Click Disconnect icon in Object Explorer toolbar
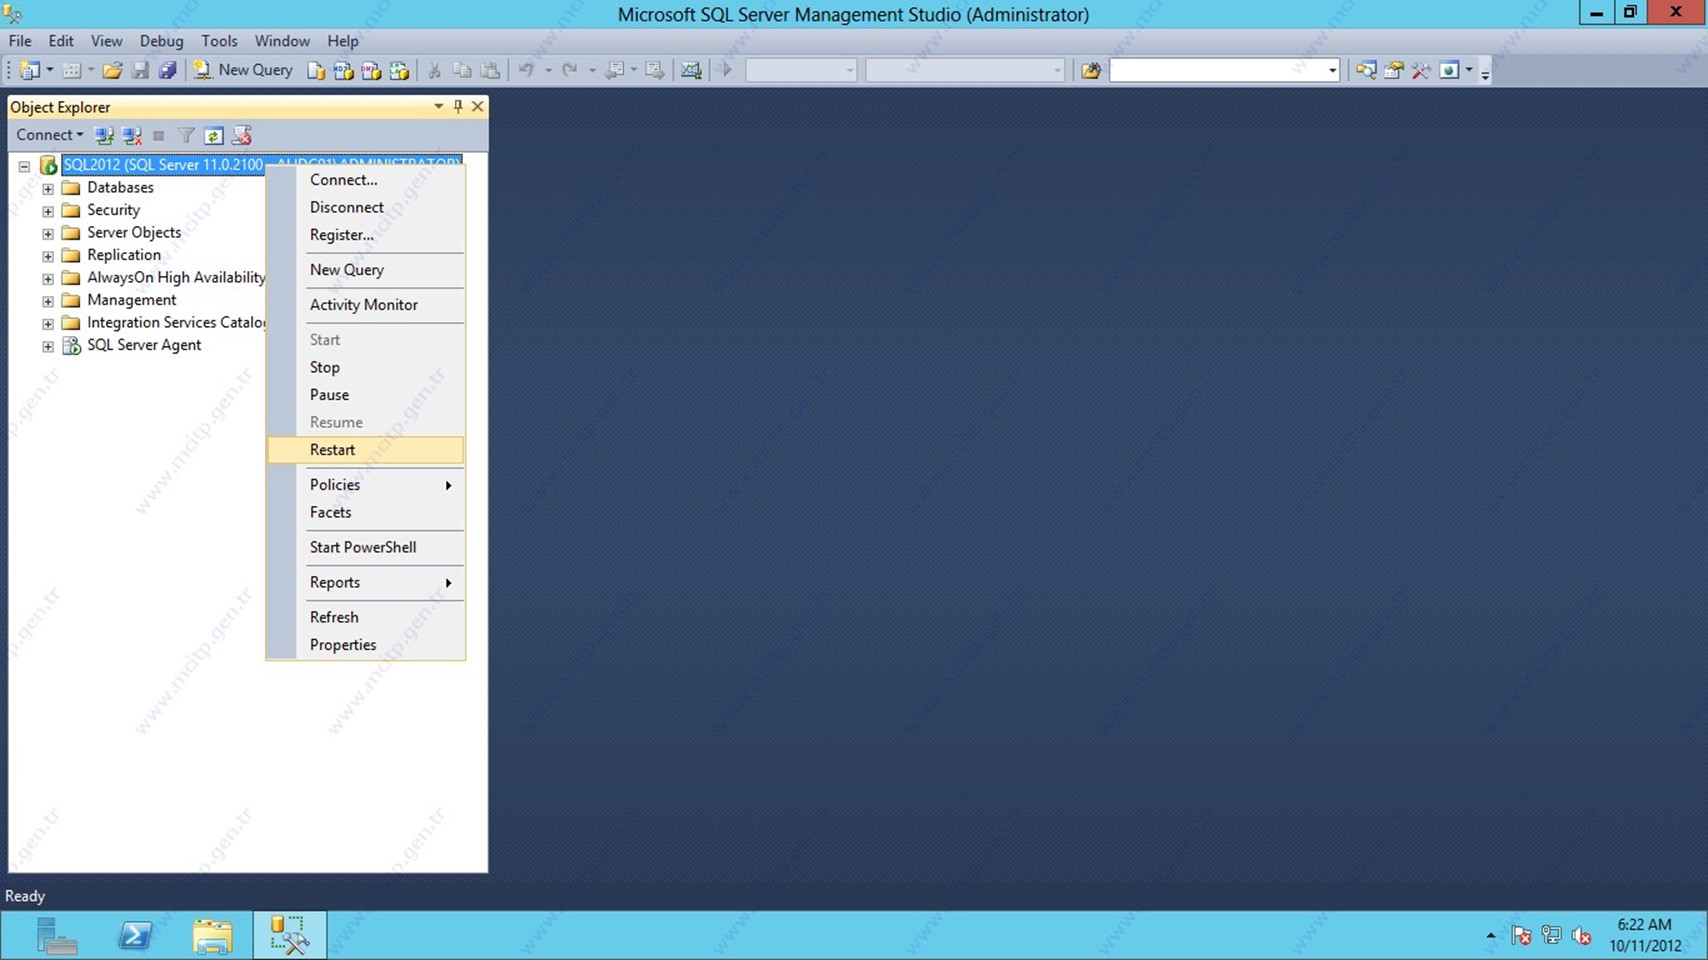 [131, 135]
